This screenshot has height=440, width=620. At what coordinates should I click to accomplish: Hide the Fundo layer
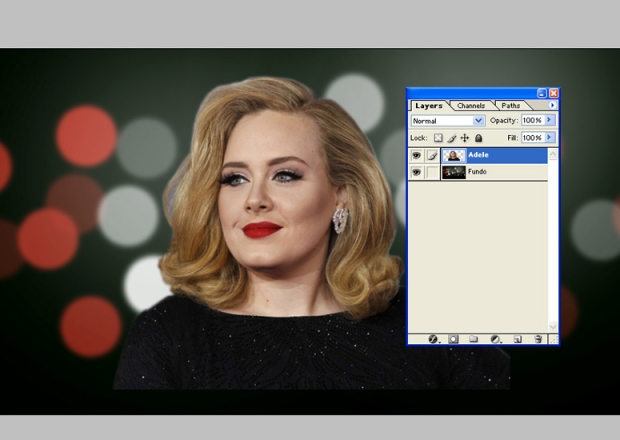416,172
